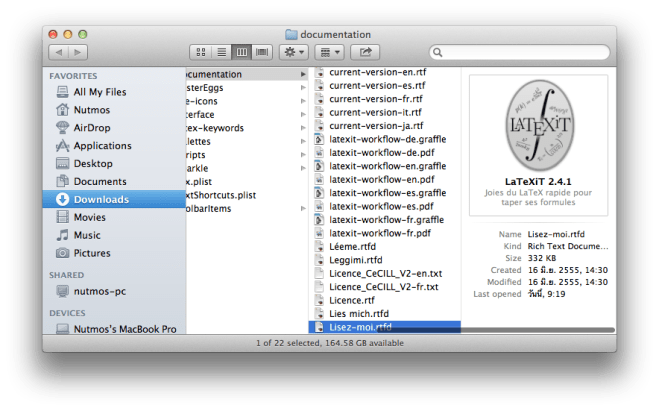Switch to Cover Flow view
The width and height of the screenshot is (659, 411).
(x=263, y=51)
